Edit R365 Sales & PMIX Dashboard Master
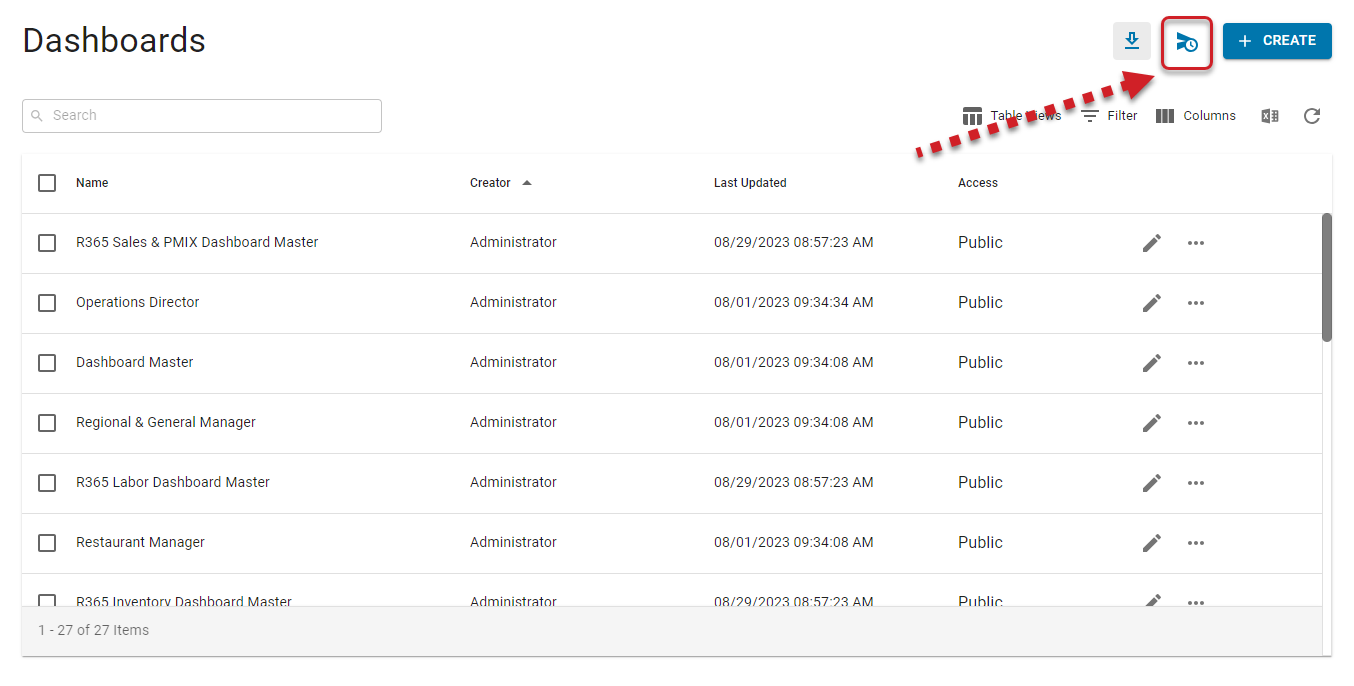The image size is (1354, 686). pyautogui.click(x=1152, y=243)
